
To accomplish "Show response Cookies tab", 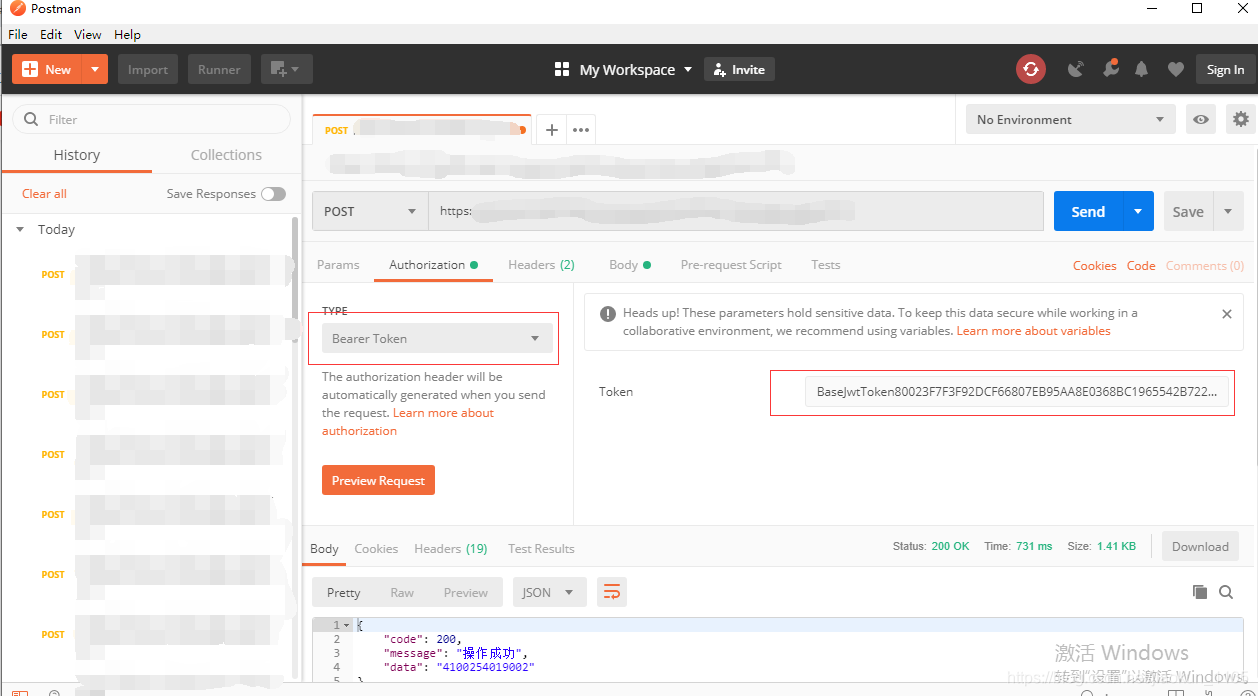I will (376, 548).
